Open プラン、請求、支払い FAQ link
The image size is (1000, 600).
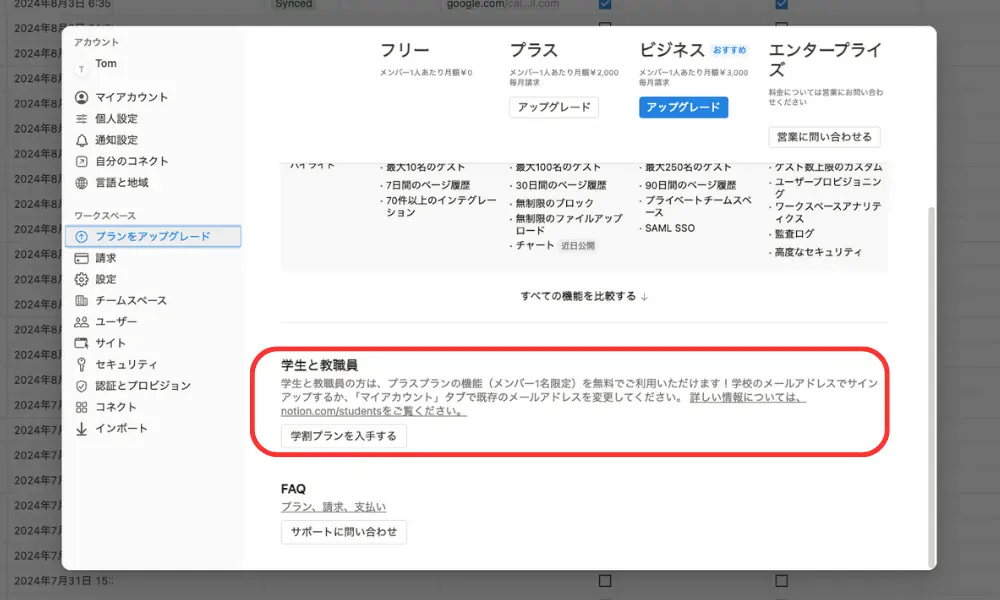point(333,507)
